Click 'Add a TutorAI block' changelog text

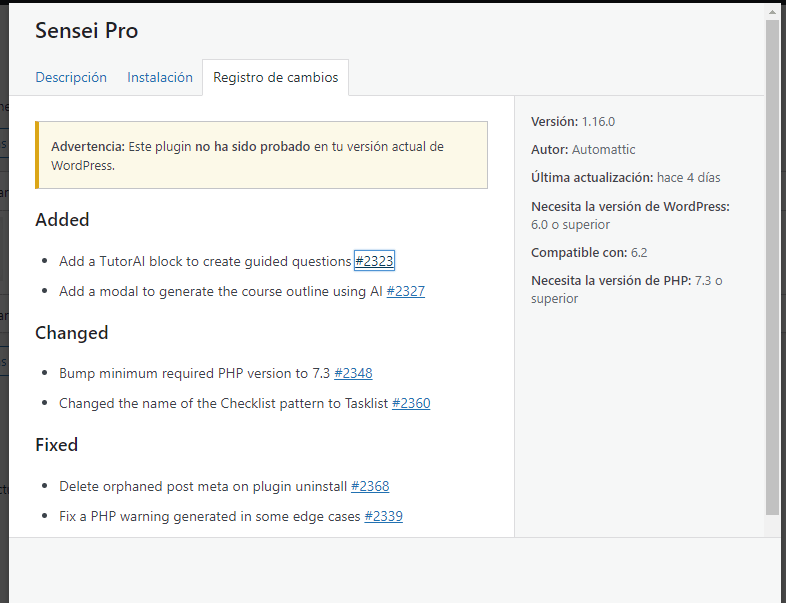(205, 261)
